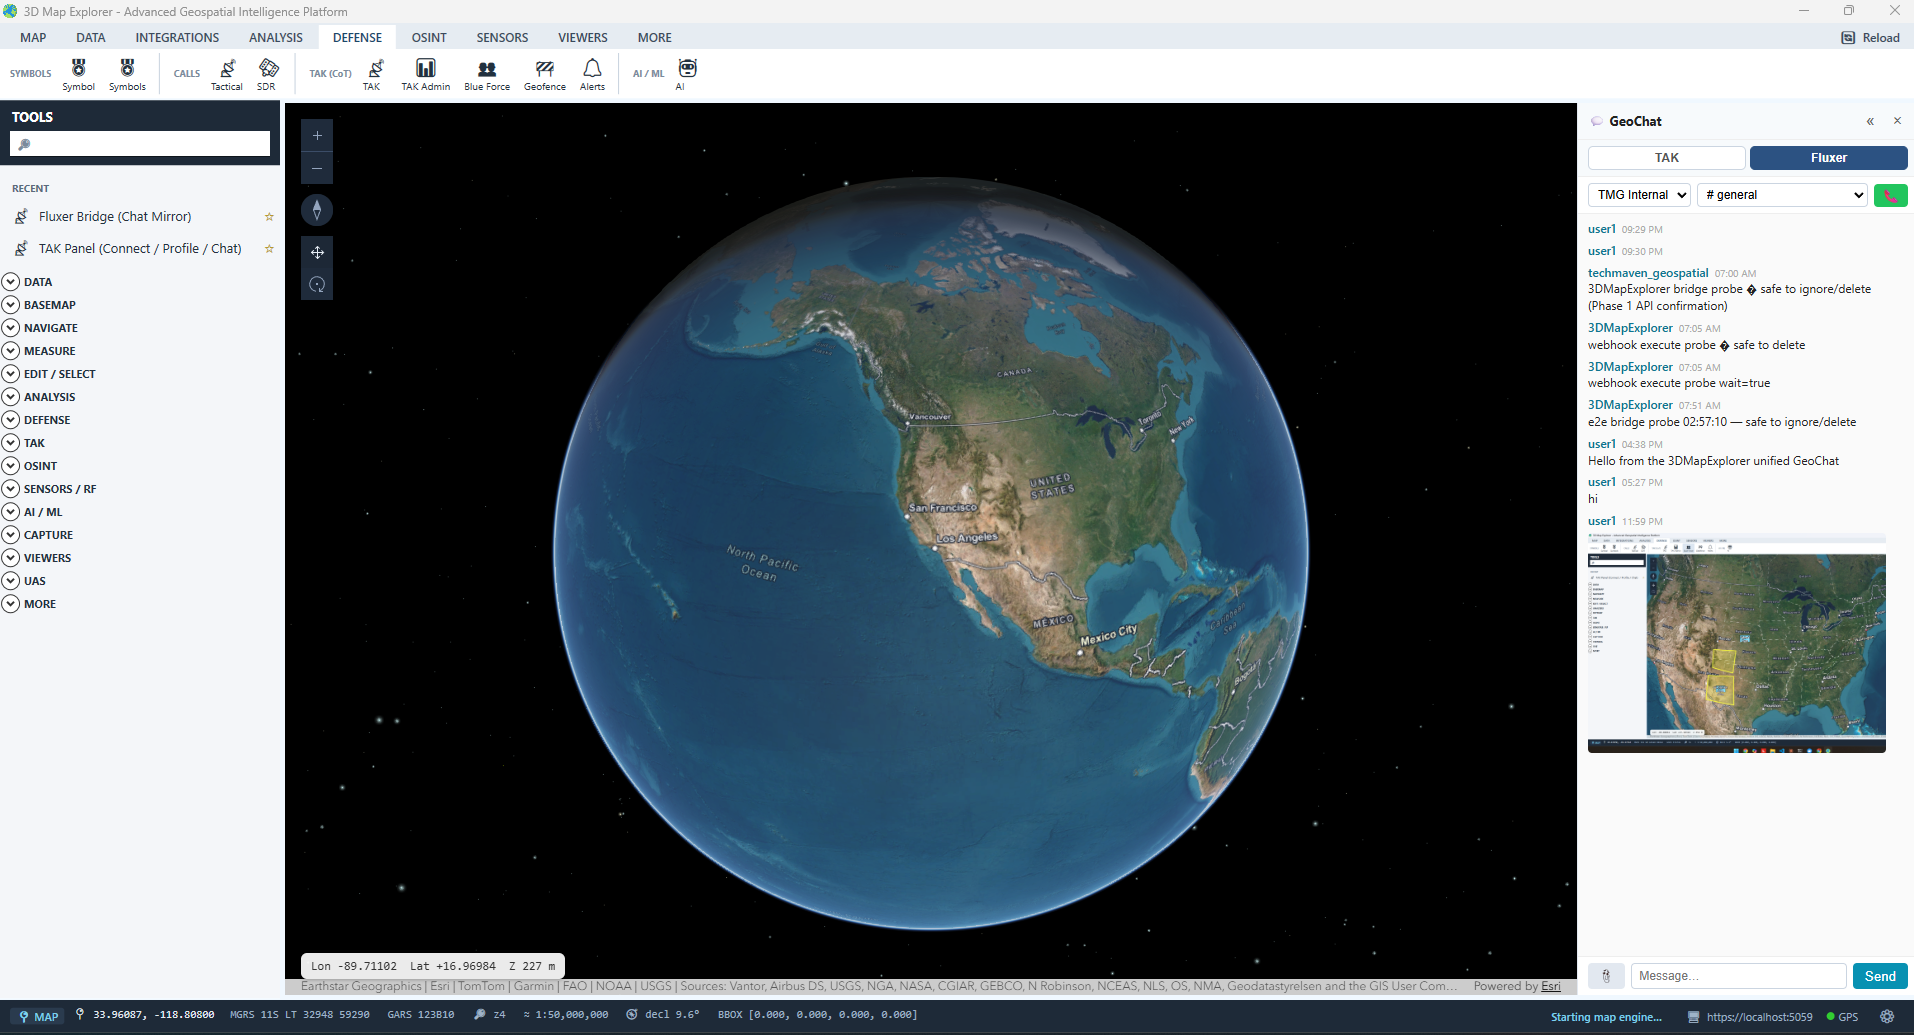Click the 1:50,000,000 scale readout
This screenshot has width=1914, height=1035.
(x=566, y=1015)
